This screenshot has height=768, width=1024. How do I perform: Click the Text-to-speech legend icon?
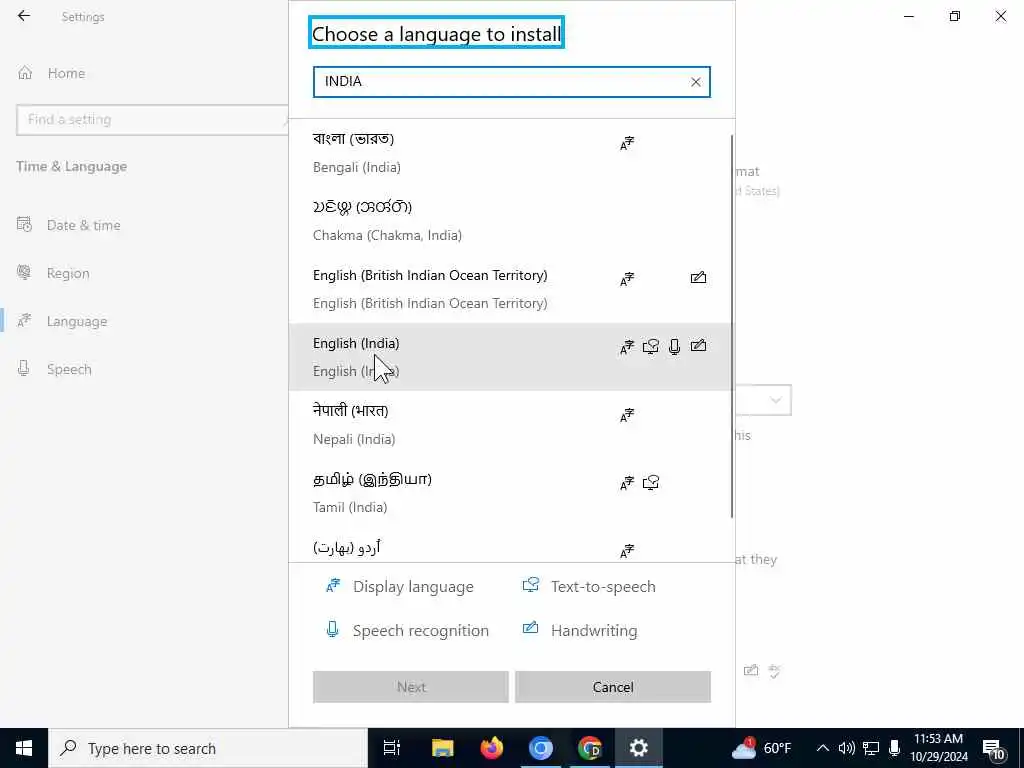coord(530,585)
